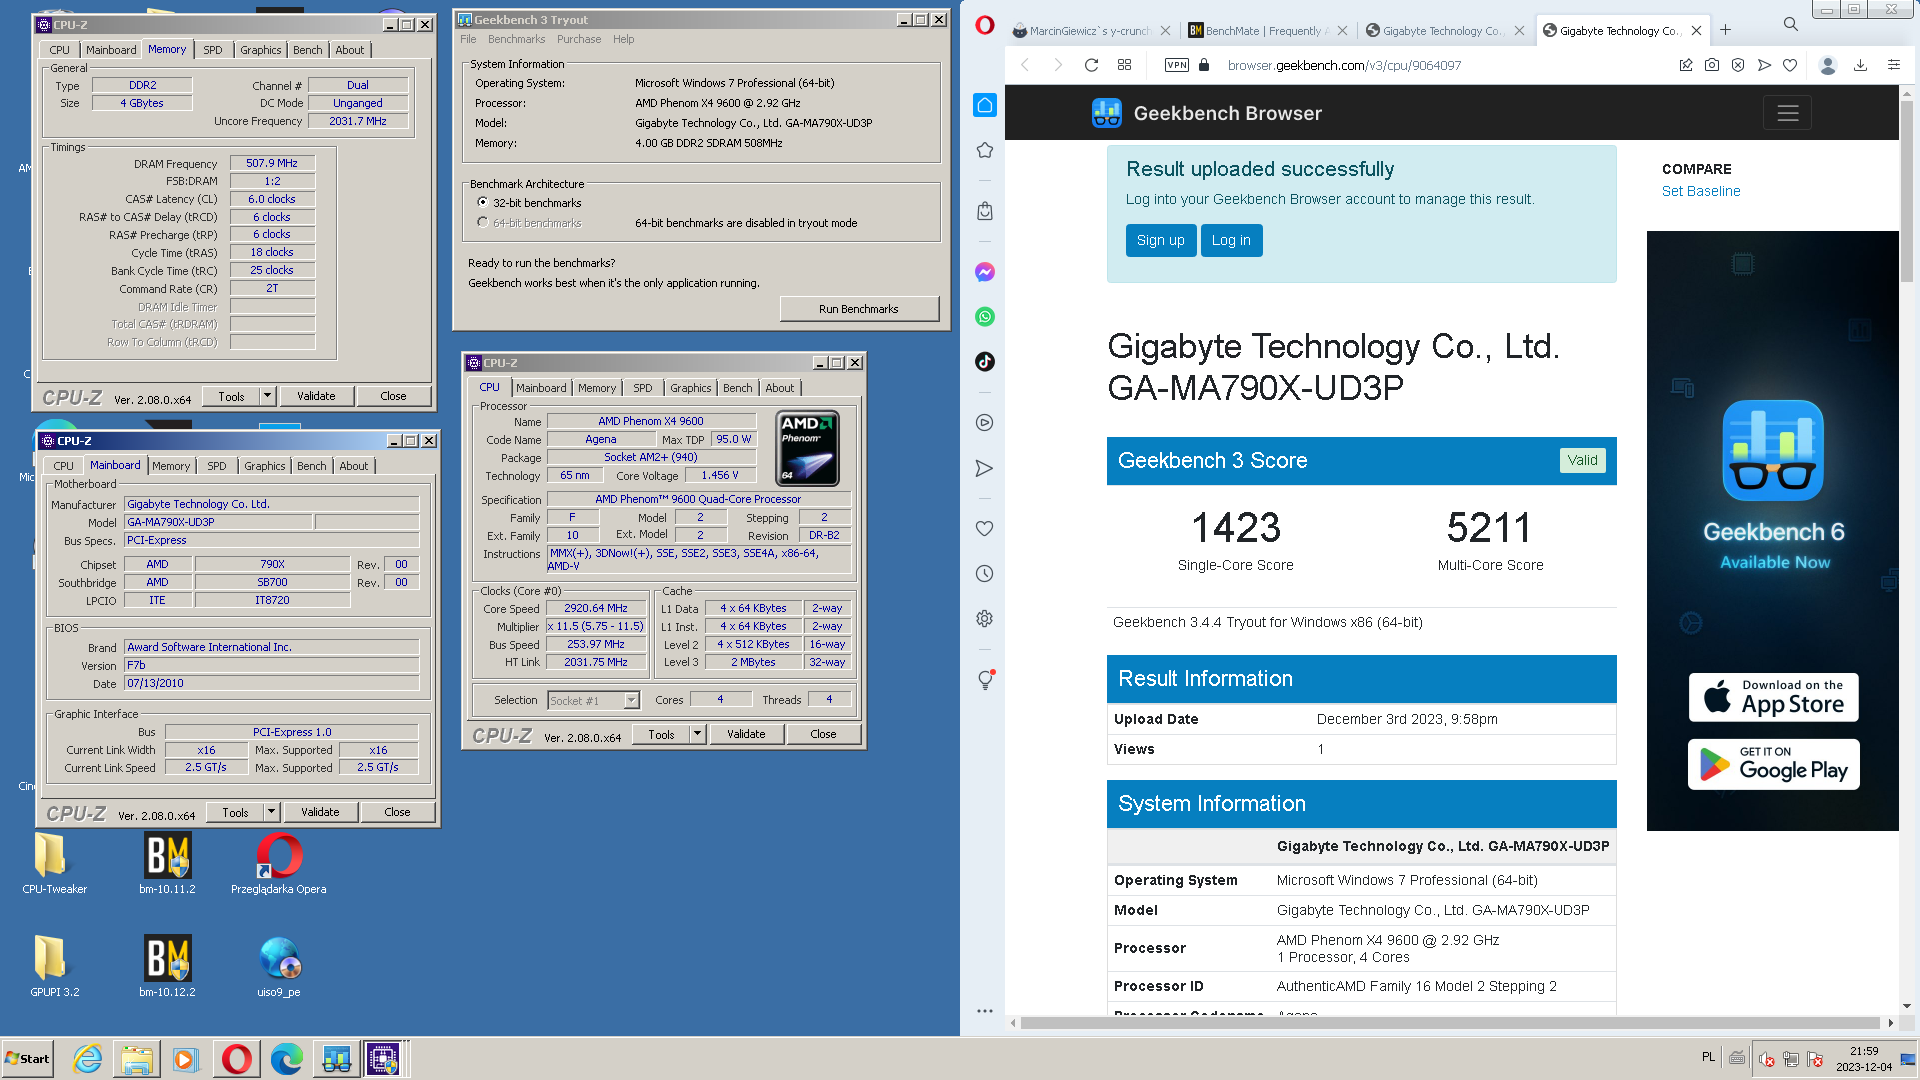Reload the Geekbench browser page

(x=1092, y=65)
